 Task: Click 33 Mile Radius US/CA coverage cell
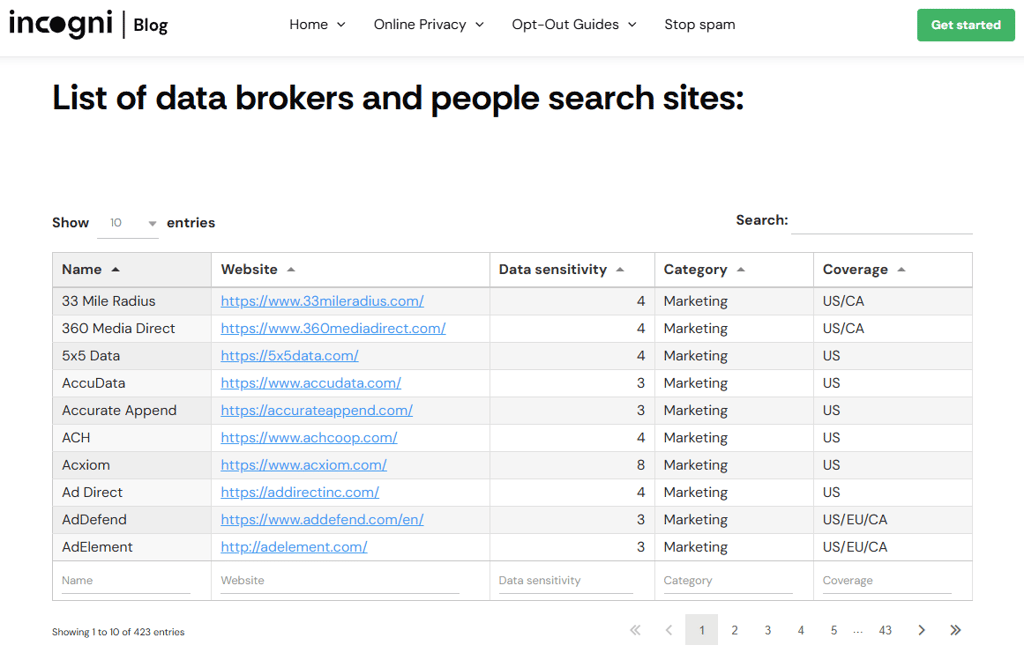click(893, 301)
